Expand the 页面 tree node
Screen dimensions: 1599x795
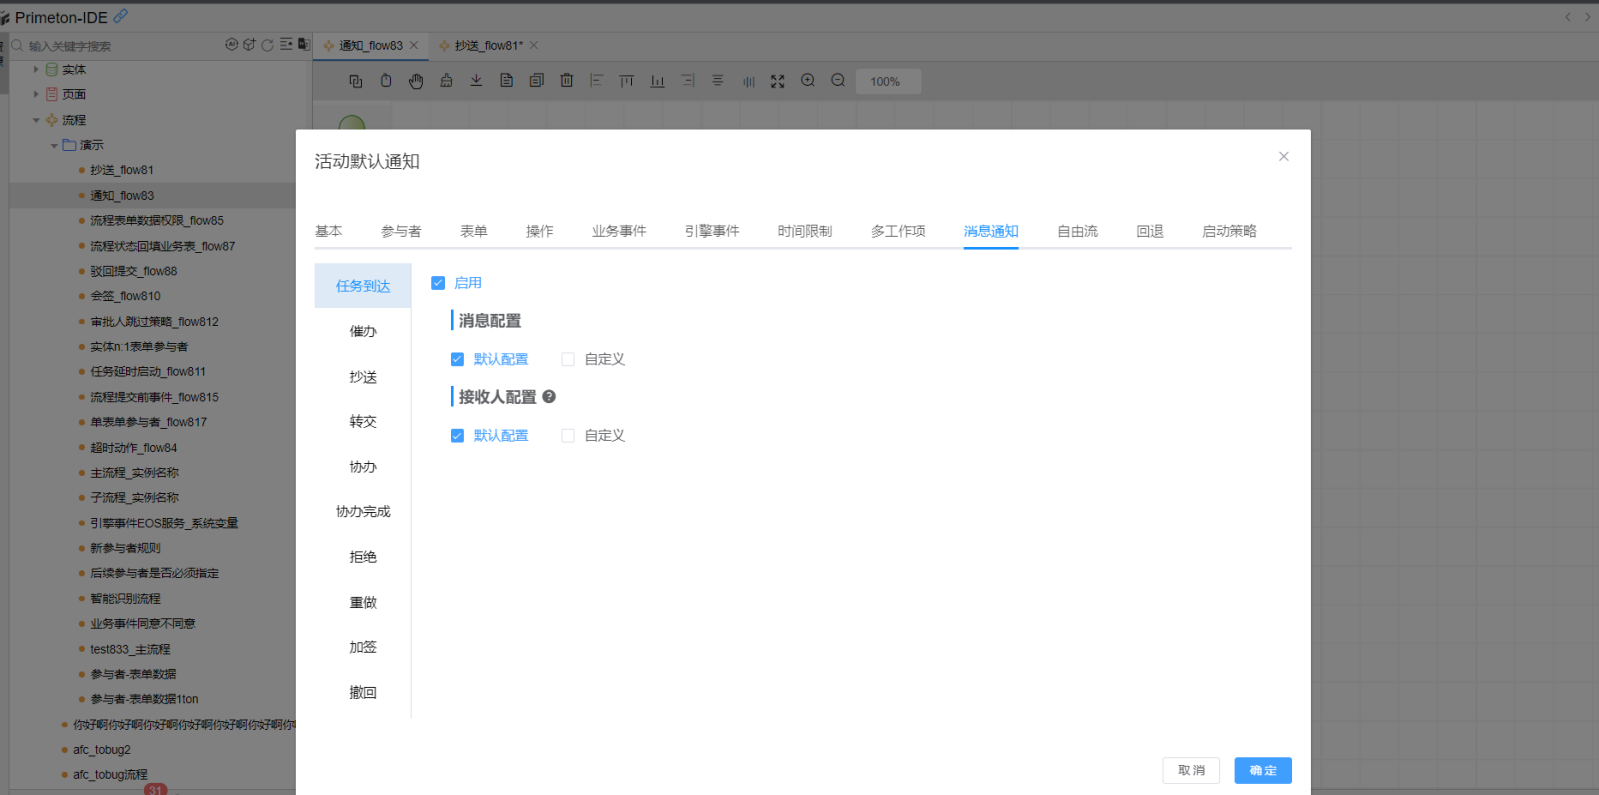point(36,94)
